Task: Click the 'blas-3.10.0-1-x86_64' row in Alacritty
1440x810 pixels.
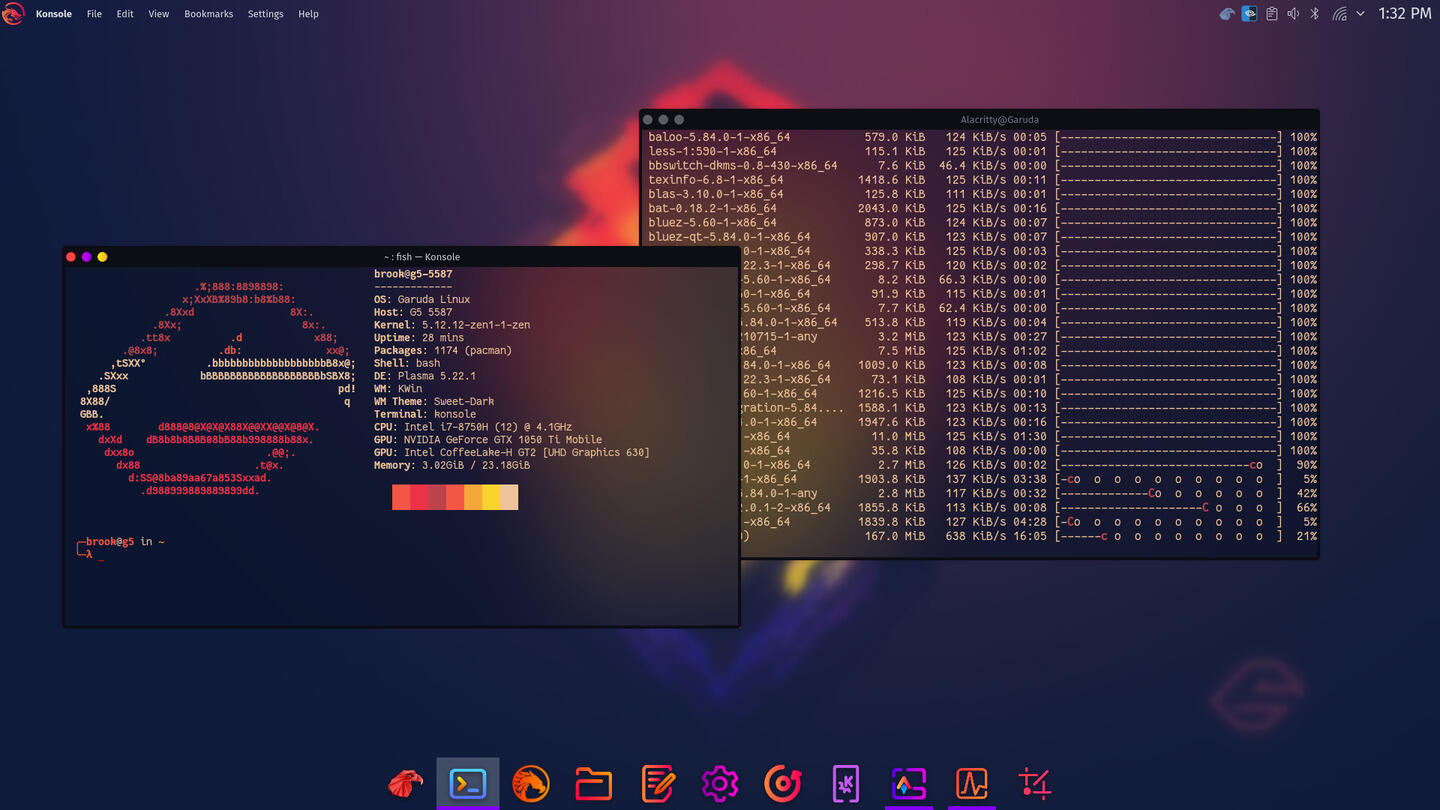Action: pos(982,194)
